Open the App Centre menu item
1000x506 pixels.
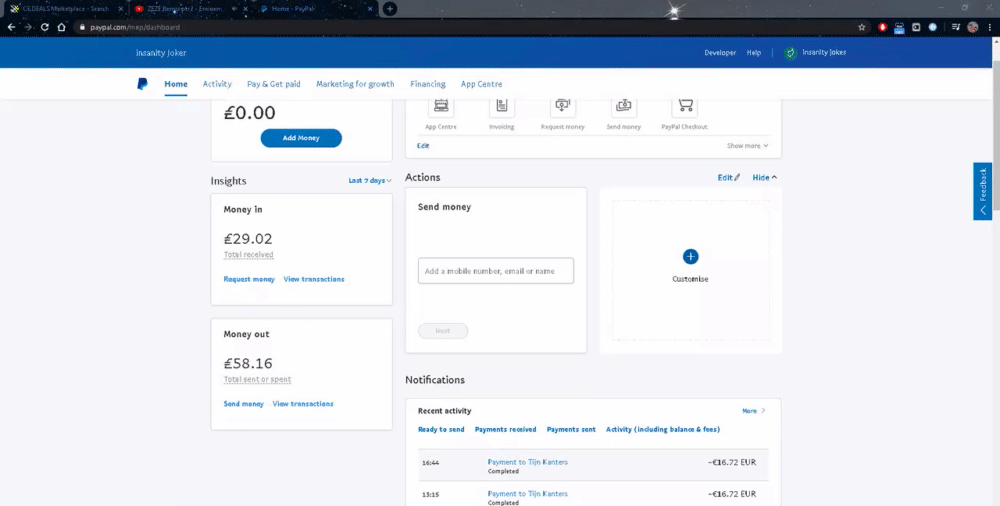coord(482,84)
